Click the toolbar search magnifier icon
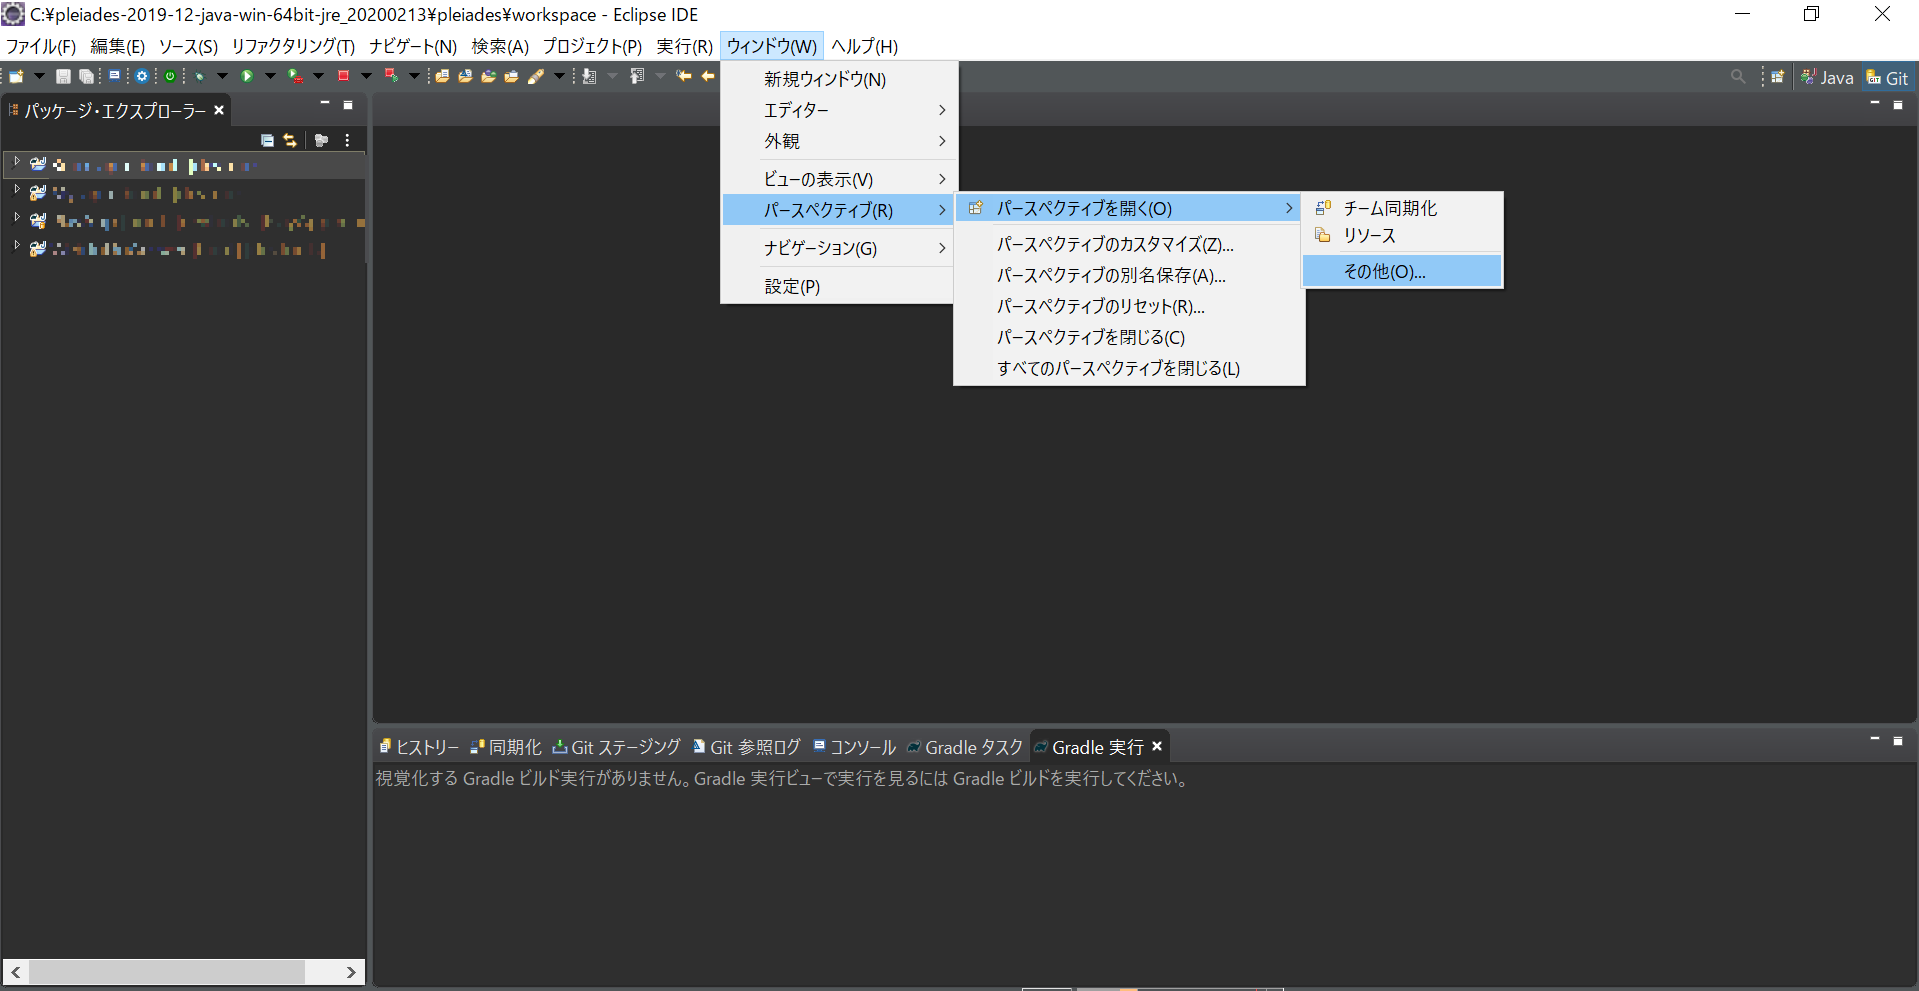 (x=1738, y=77)
